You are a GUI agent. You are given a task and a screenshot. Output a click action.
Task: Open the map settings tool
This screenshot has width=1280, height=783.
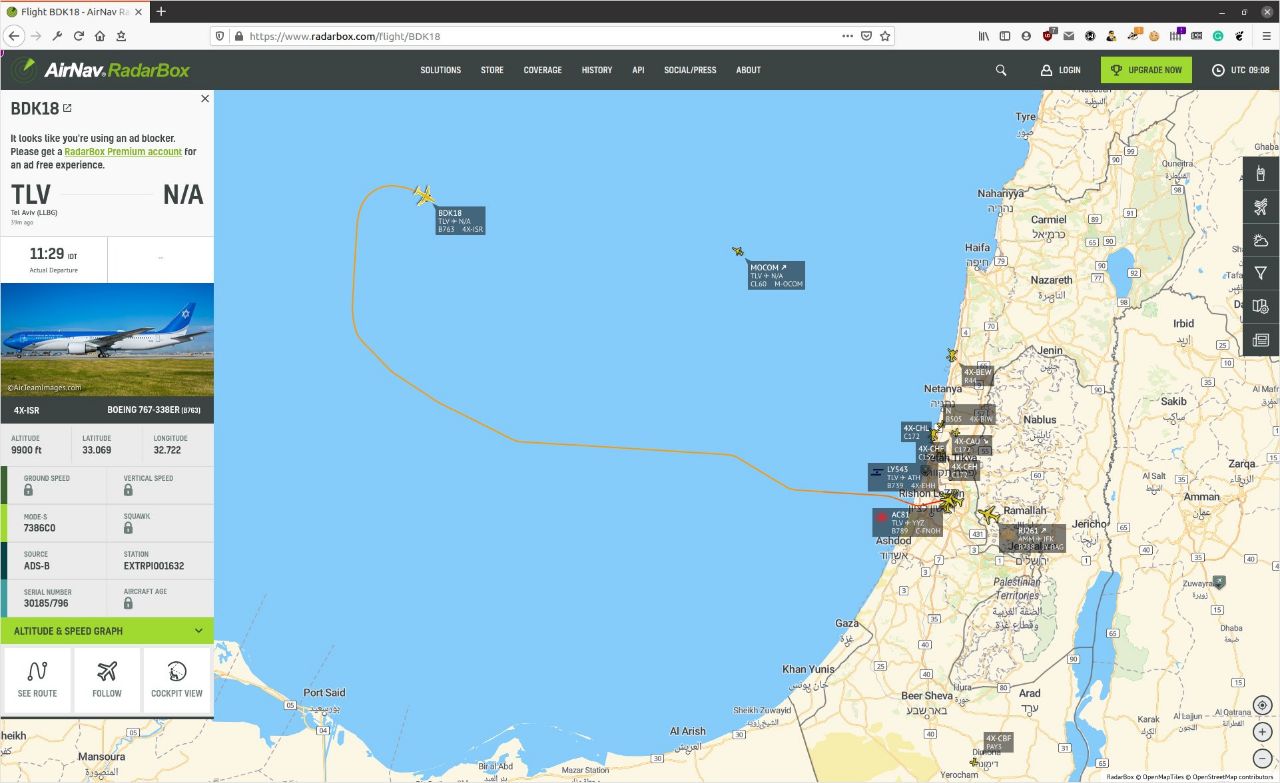(x=1260, y=306)
